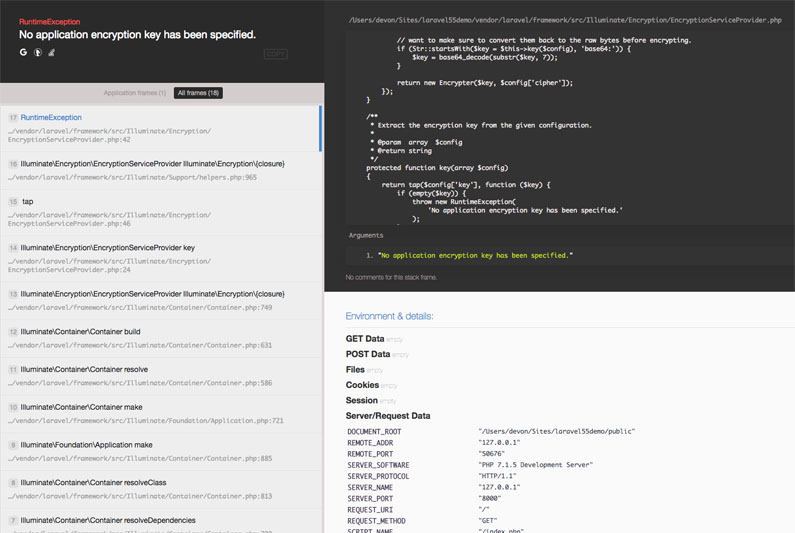This screenshot has width=795, height=533.
Task: Click the 'throw new RuntimeException(' code line
Action: [464, 202]
